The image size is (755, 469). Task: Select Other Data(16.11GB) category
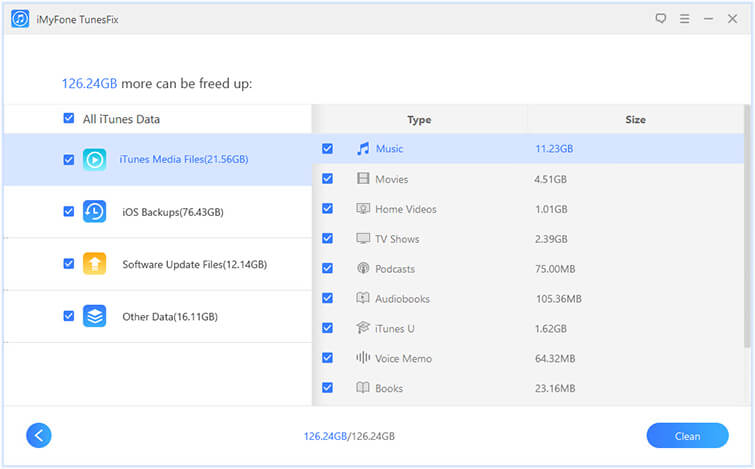pos(158,316)
